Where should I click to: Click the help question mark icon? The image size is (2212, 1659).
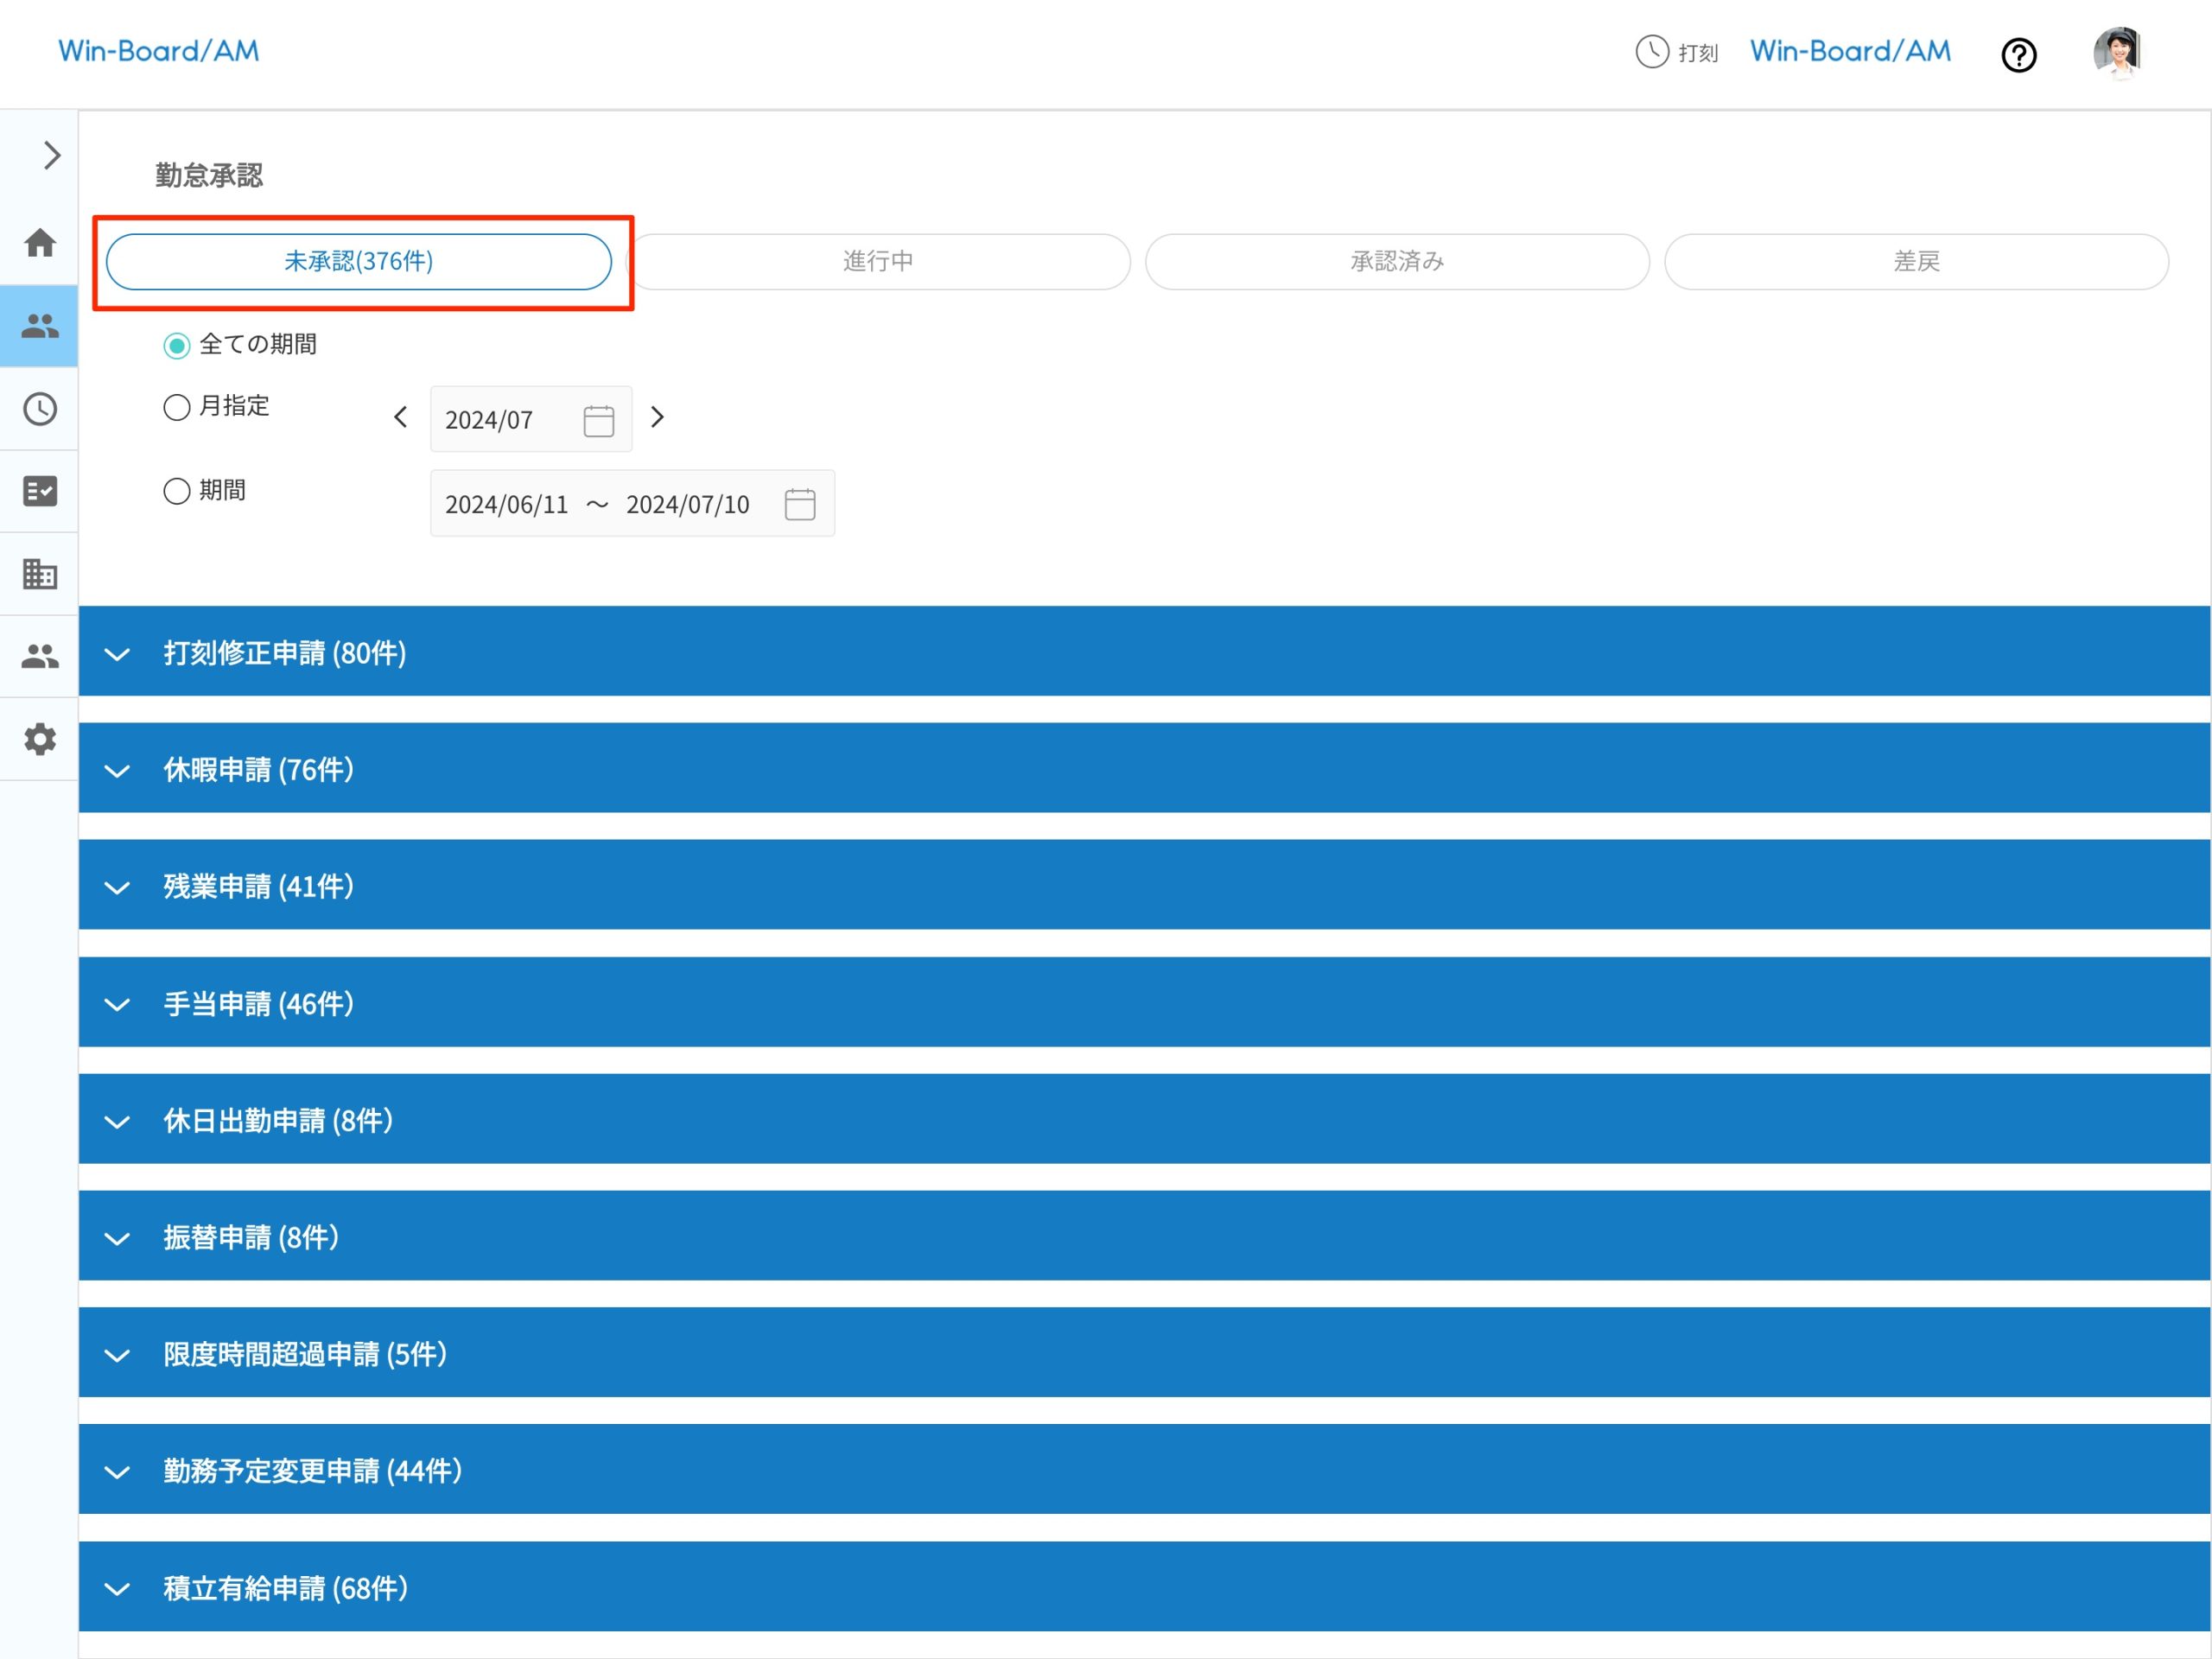[x=2018, y=55]
